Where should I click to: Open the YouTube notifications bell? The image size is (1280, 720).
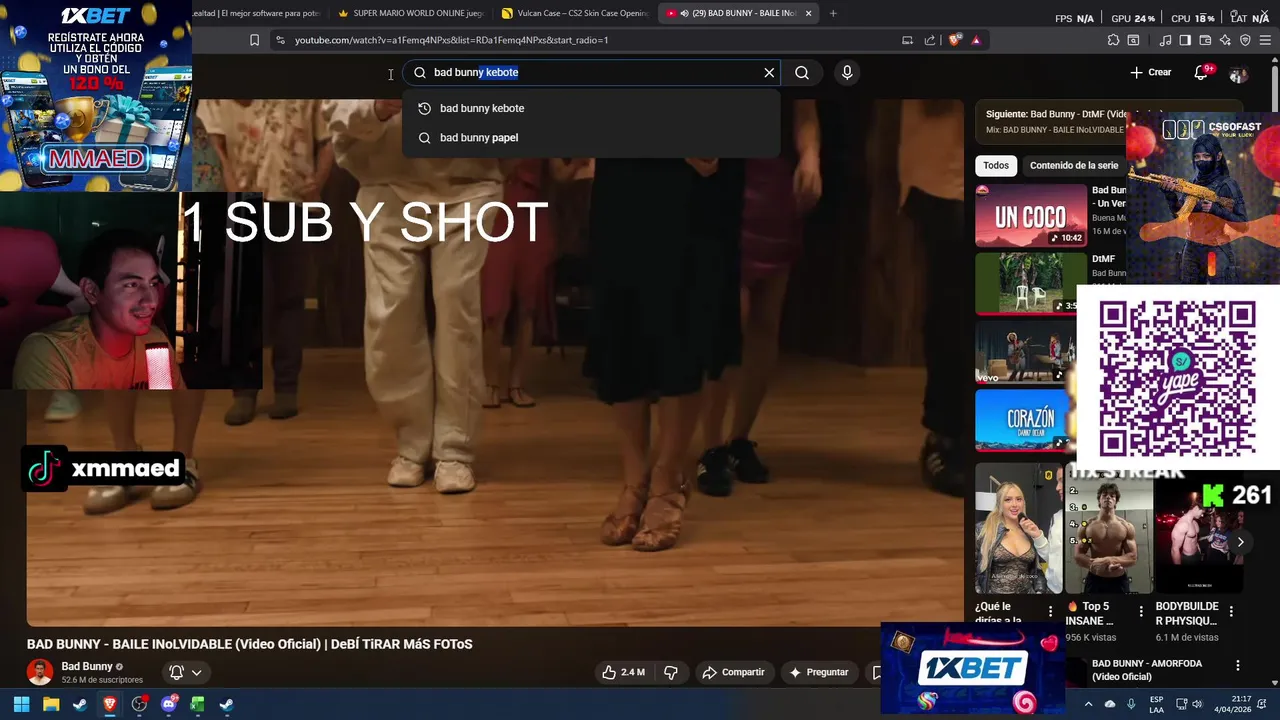[x=1202, y=72]
